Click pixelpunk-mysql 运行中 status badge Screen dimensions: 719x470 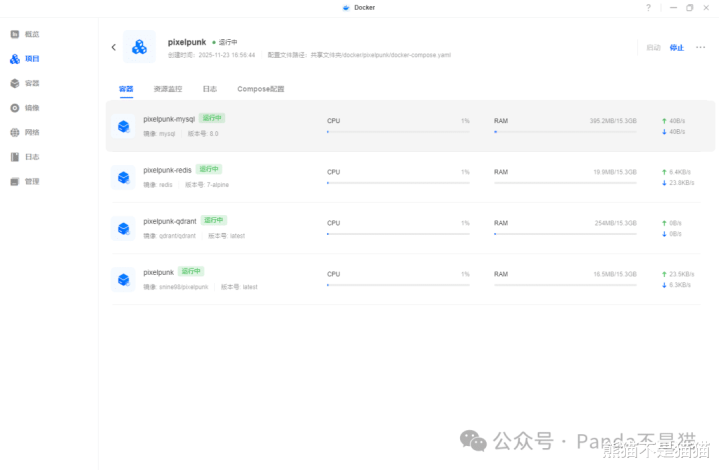click(212, 118)
